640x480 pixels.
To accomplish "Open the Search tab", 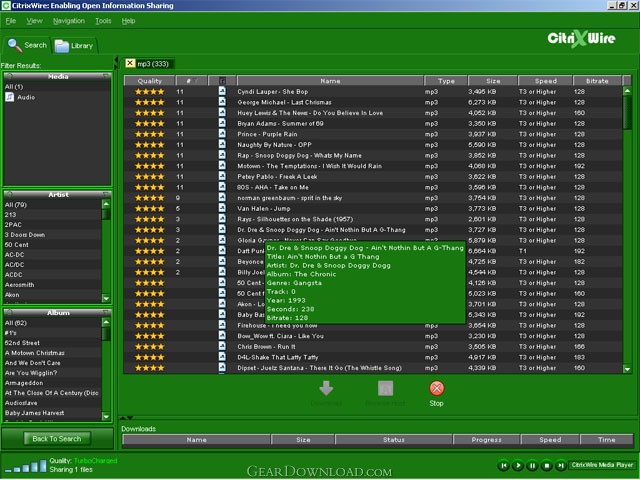I will coord(27,45).
